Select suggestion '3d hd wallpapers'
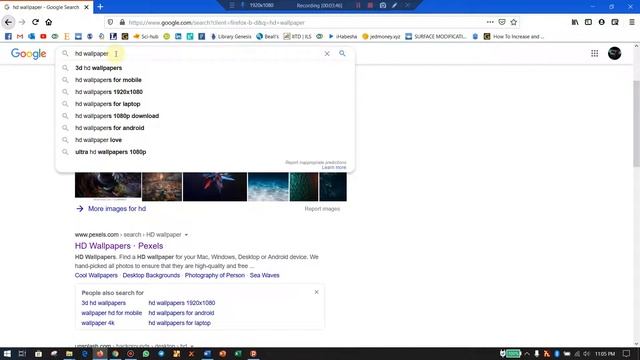This screenshot has height=360, width=640. coord(205,68)
